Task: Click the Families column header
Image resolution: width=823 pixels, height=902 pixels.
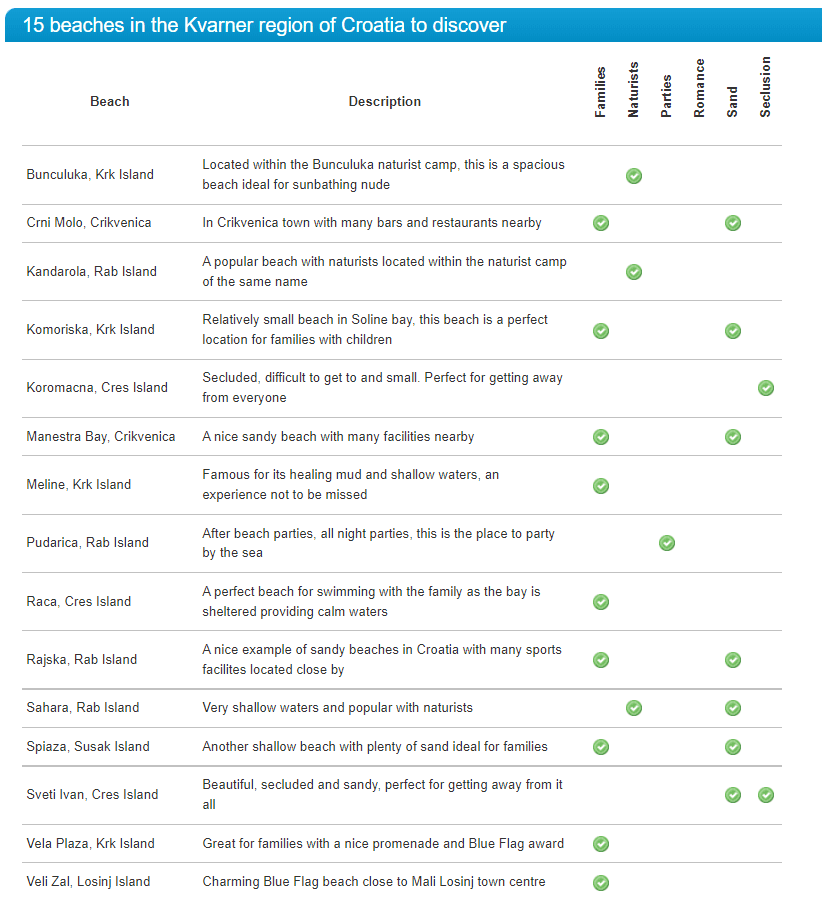Action: tap(600, 92)
